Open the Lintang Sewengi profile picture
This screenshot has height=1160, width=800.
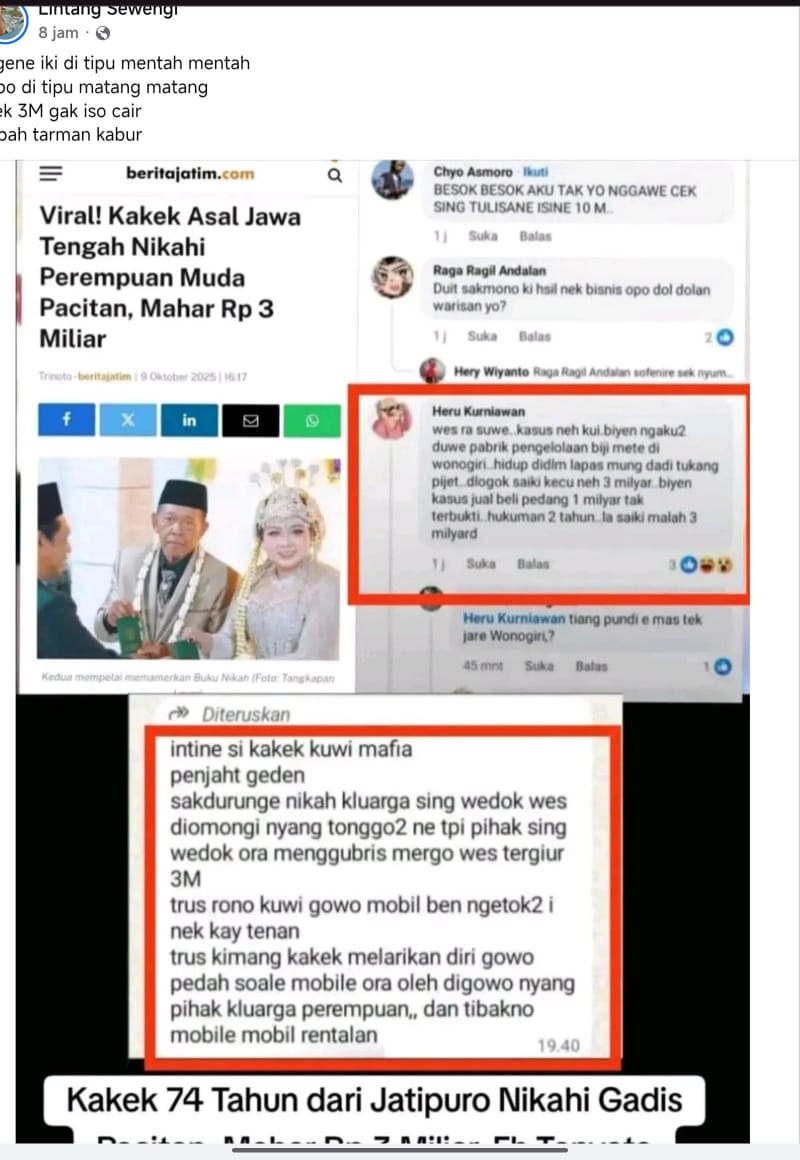pos(10,22)
